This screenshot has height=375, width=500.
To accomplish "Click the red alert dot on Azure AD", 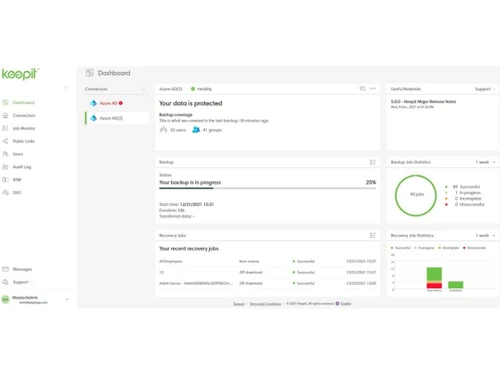I will 121,103.
